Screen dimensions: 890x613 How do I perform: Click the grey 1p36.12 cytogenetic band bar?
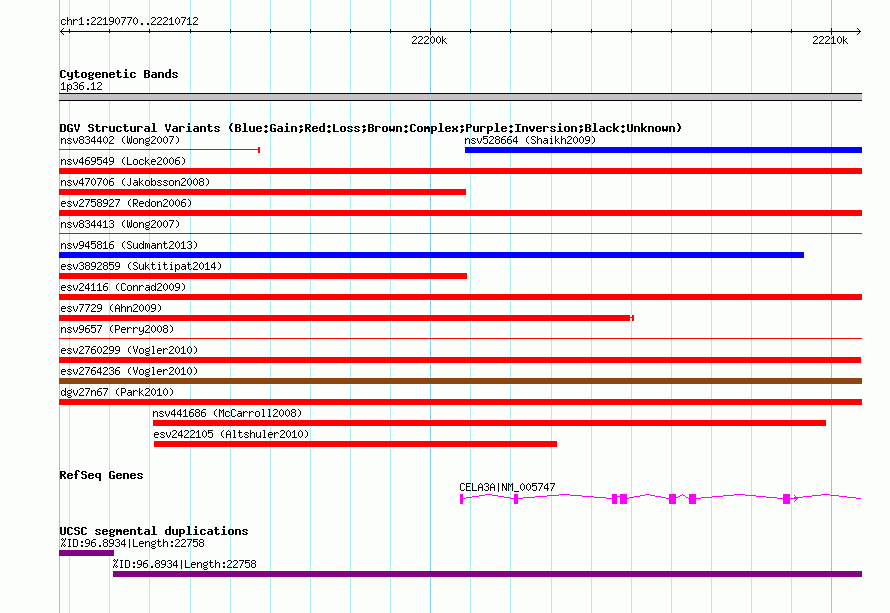(460, 97)
